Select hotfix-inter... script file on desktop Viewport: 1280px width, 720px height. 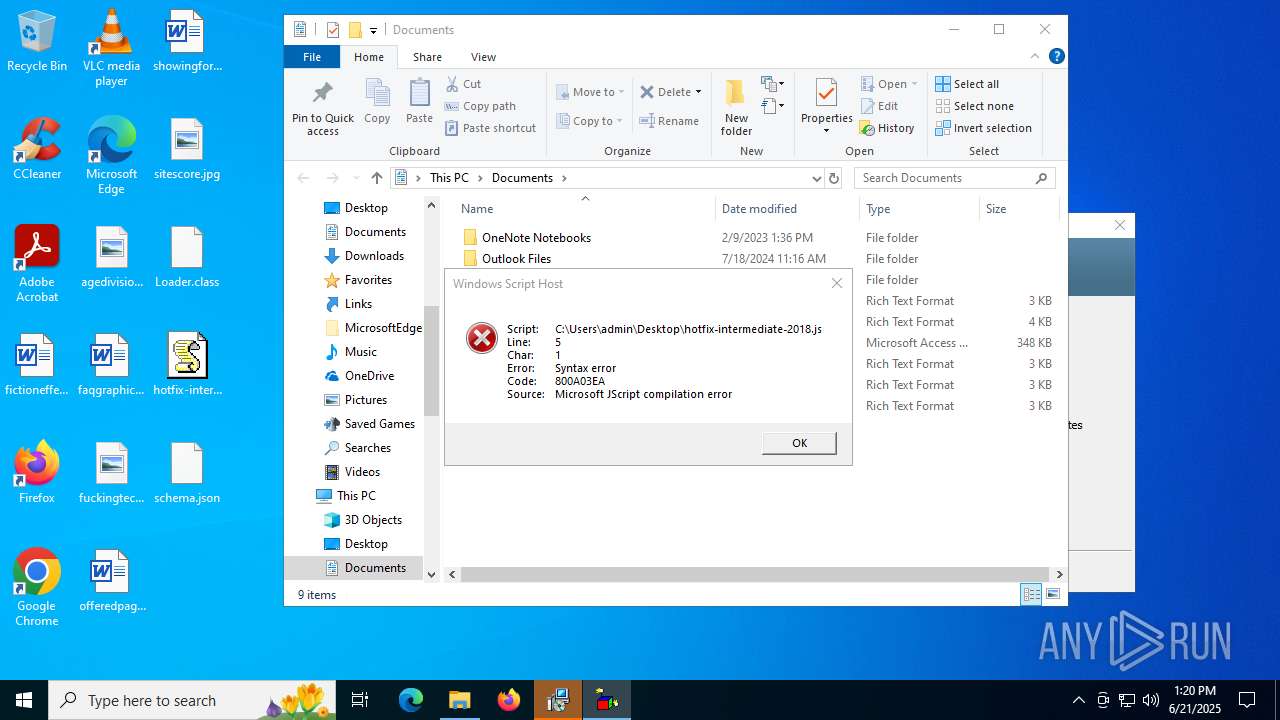pyautogui.click(x=187, y=365)
